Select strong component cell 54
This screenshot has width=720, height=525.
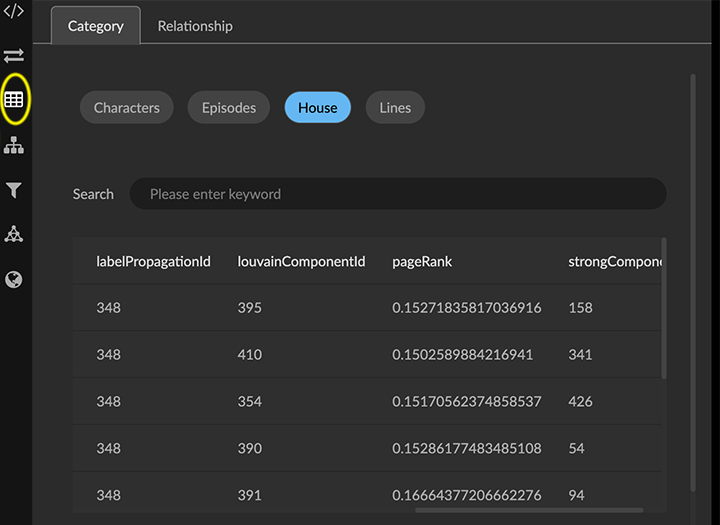(576, 448)
